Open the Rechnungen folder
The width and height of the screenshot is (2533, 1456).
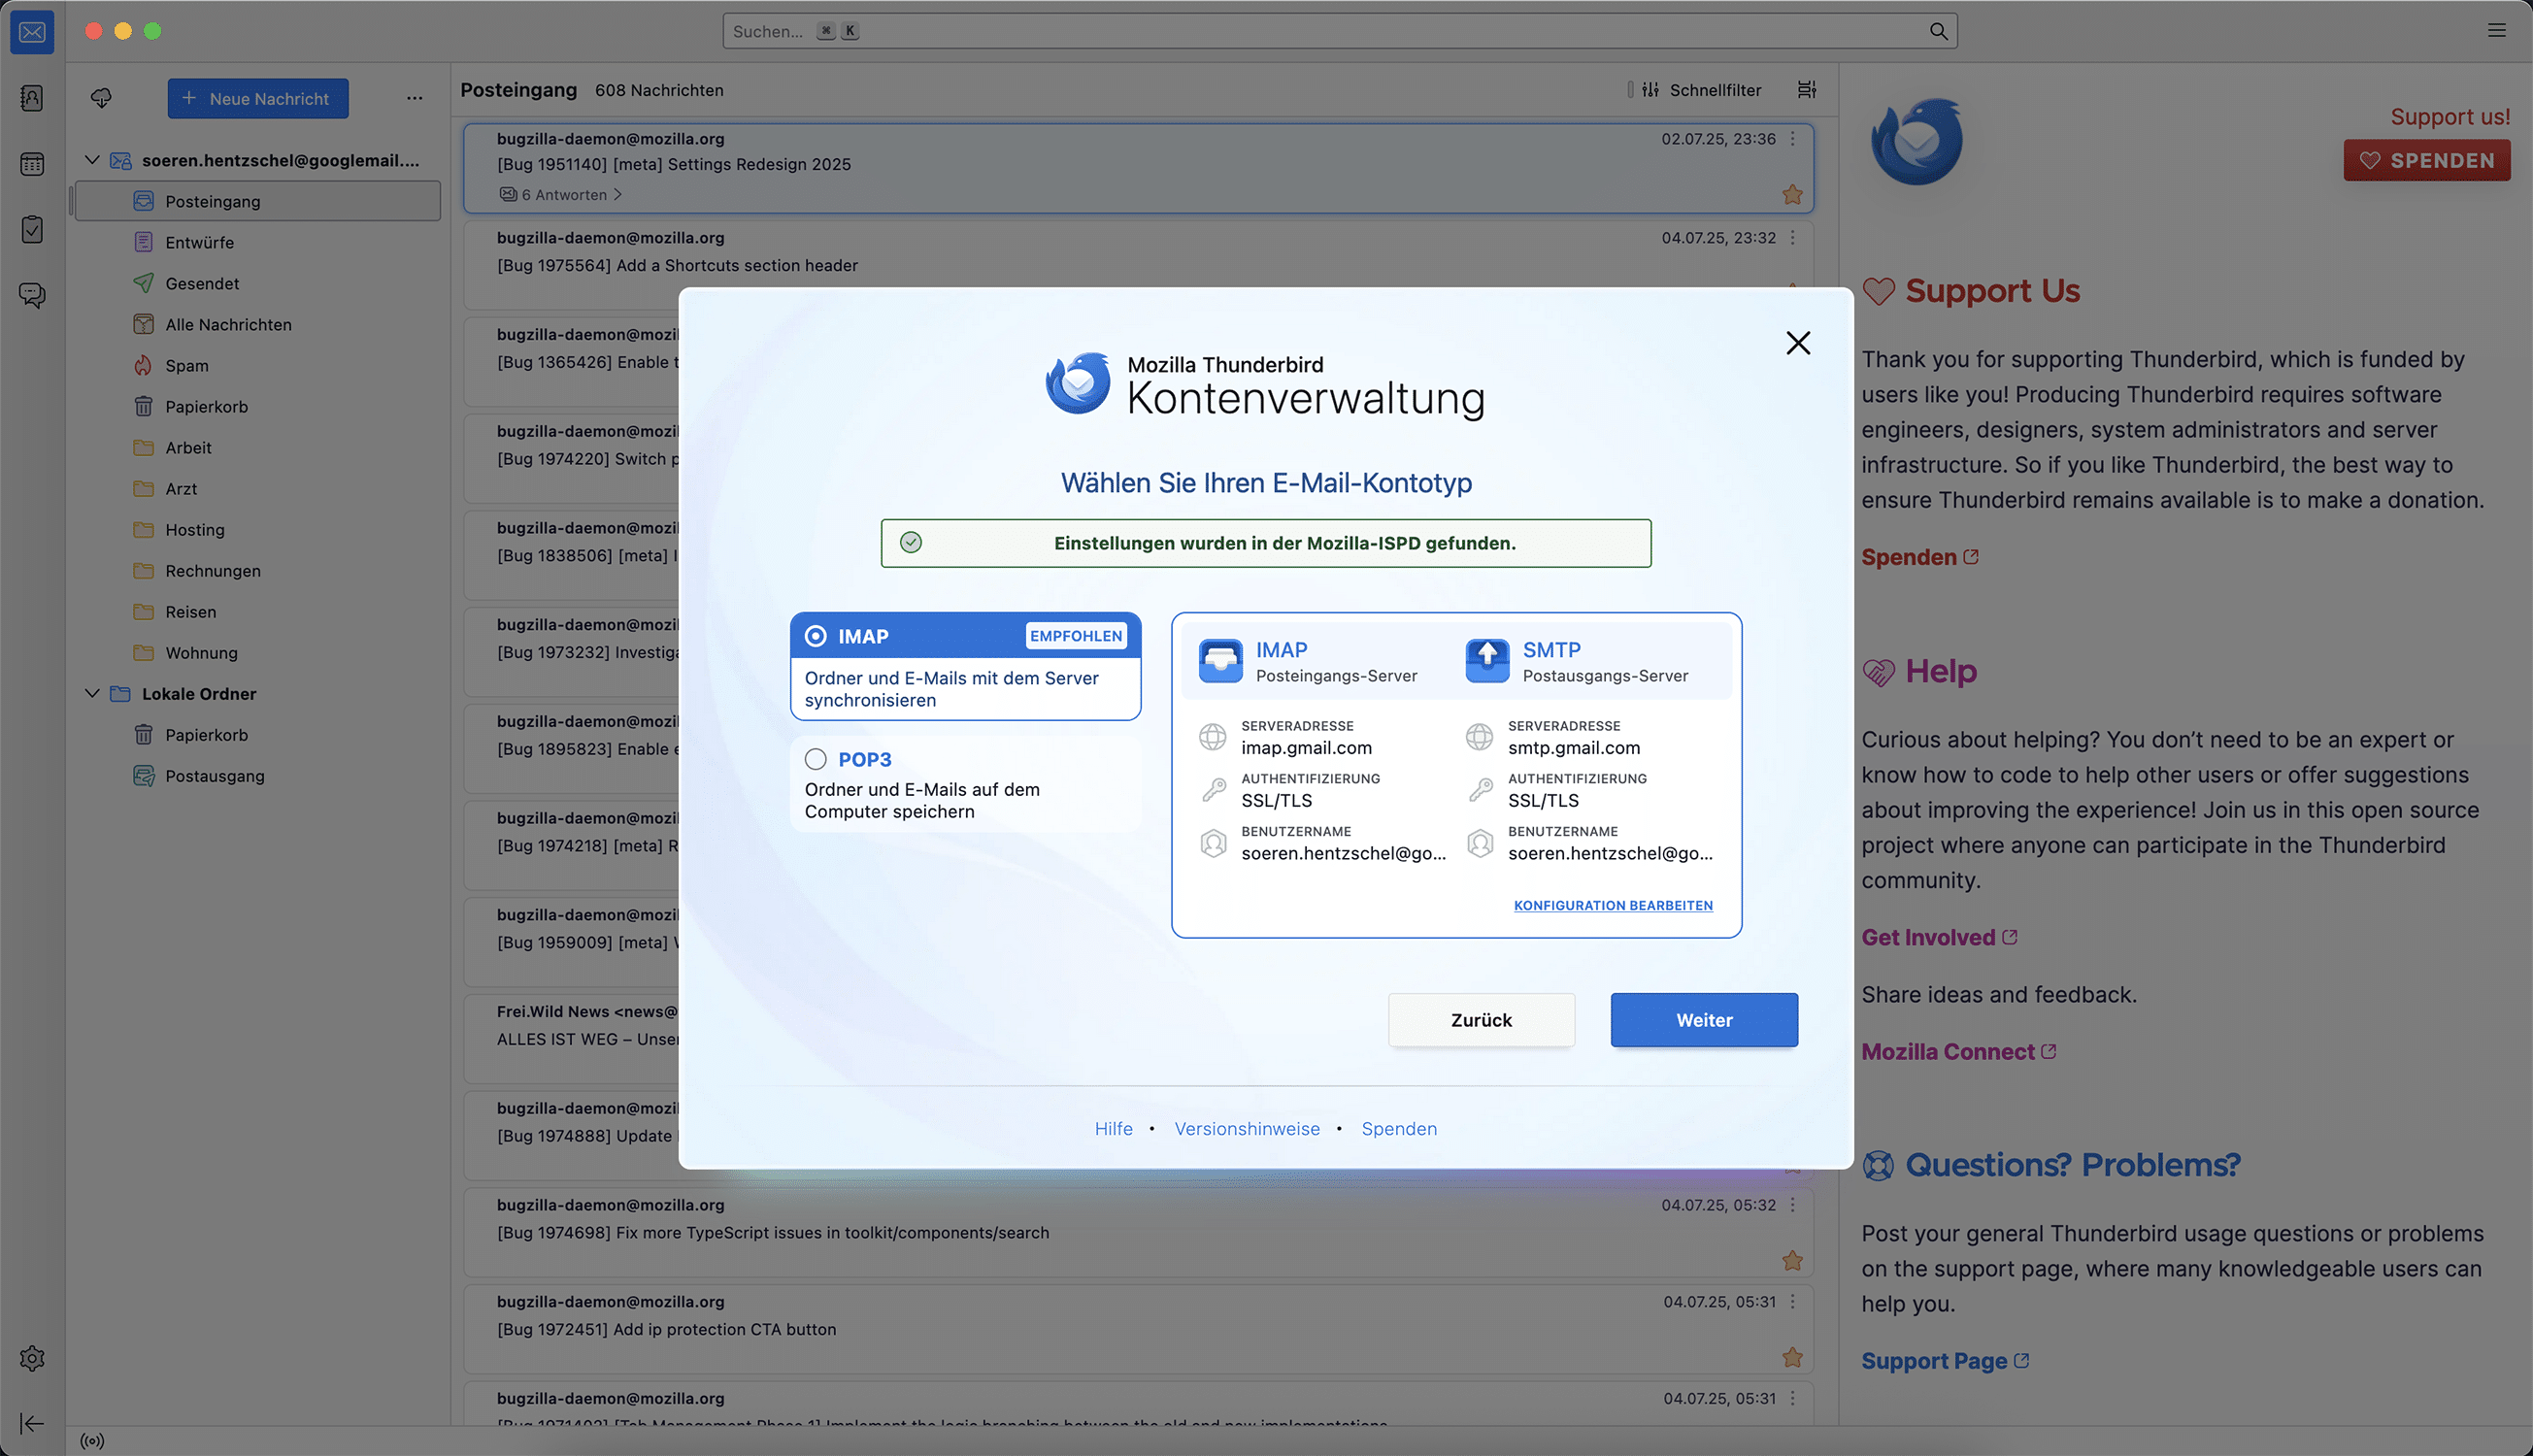click(258, 570)
